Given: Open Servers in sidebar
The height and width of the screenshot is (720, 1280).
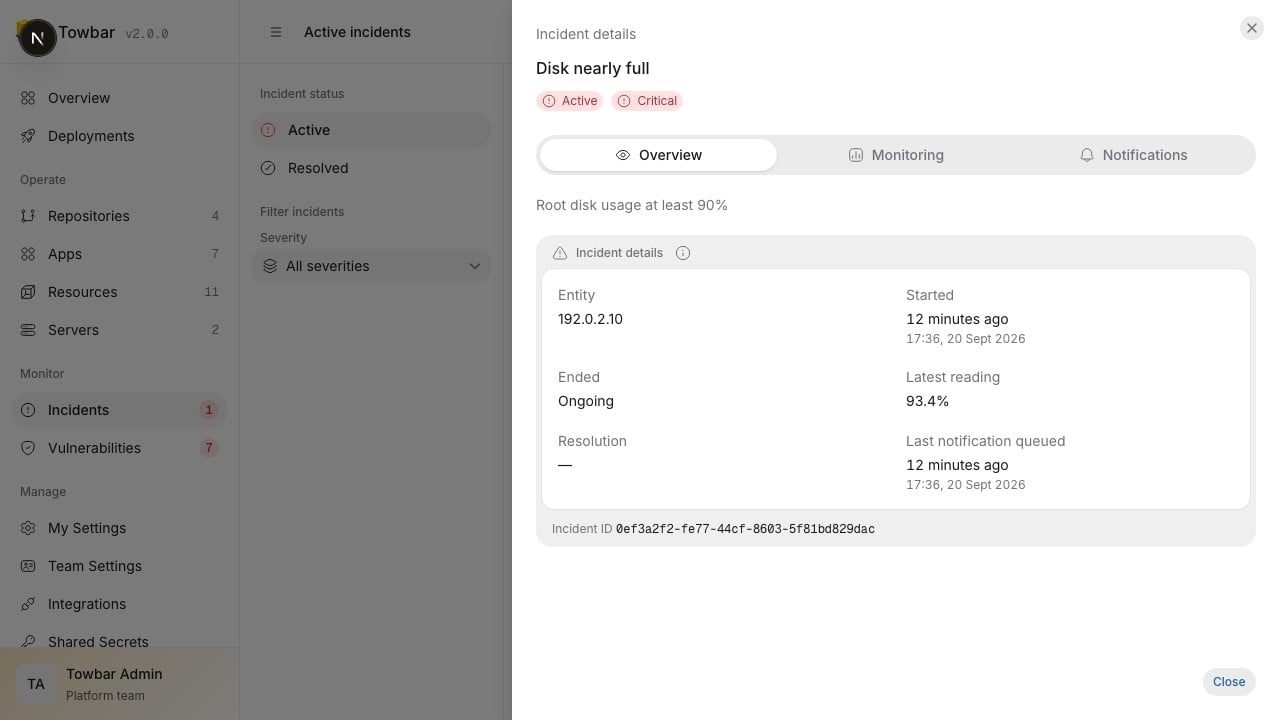Looking at the screenshot, I should pyautogui.click(x=120, y=330).
